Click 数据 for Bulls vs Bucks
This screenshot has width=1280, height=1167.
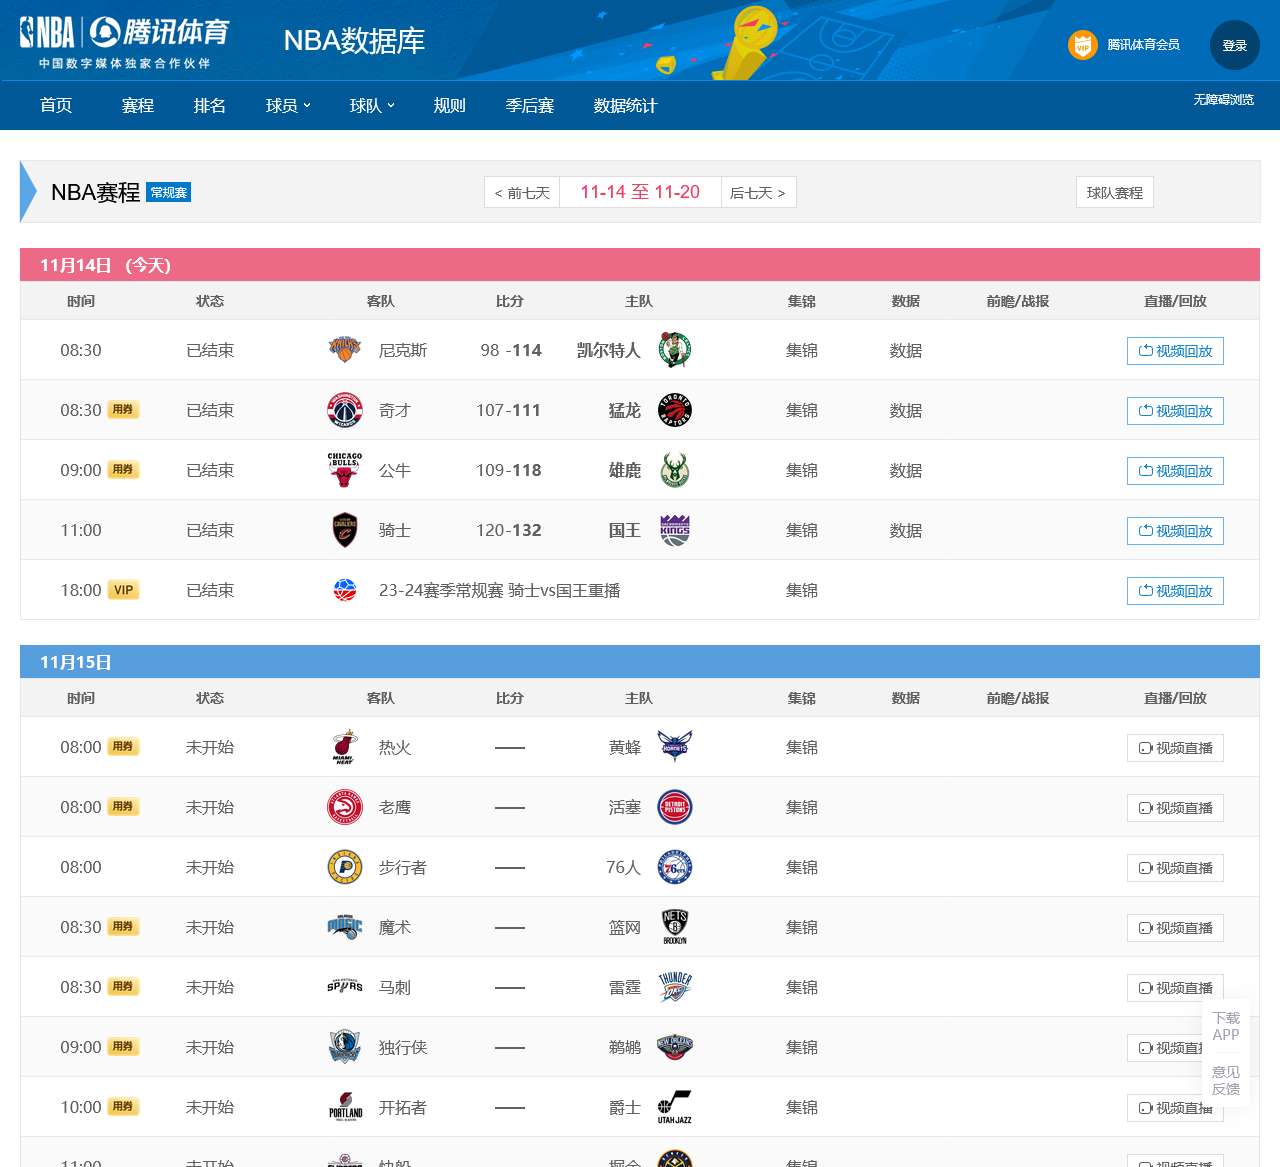906,470
